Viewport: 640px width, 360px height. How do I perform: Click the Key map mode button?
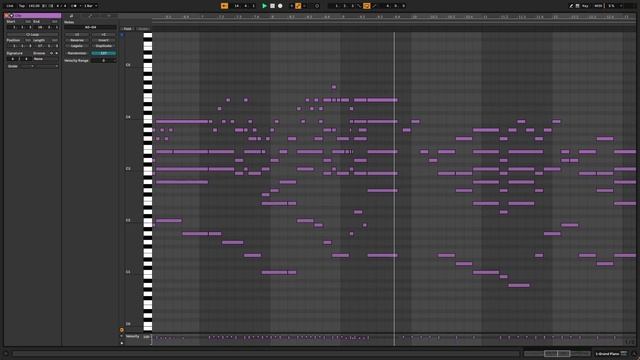pos(585,6)
